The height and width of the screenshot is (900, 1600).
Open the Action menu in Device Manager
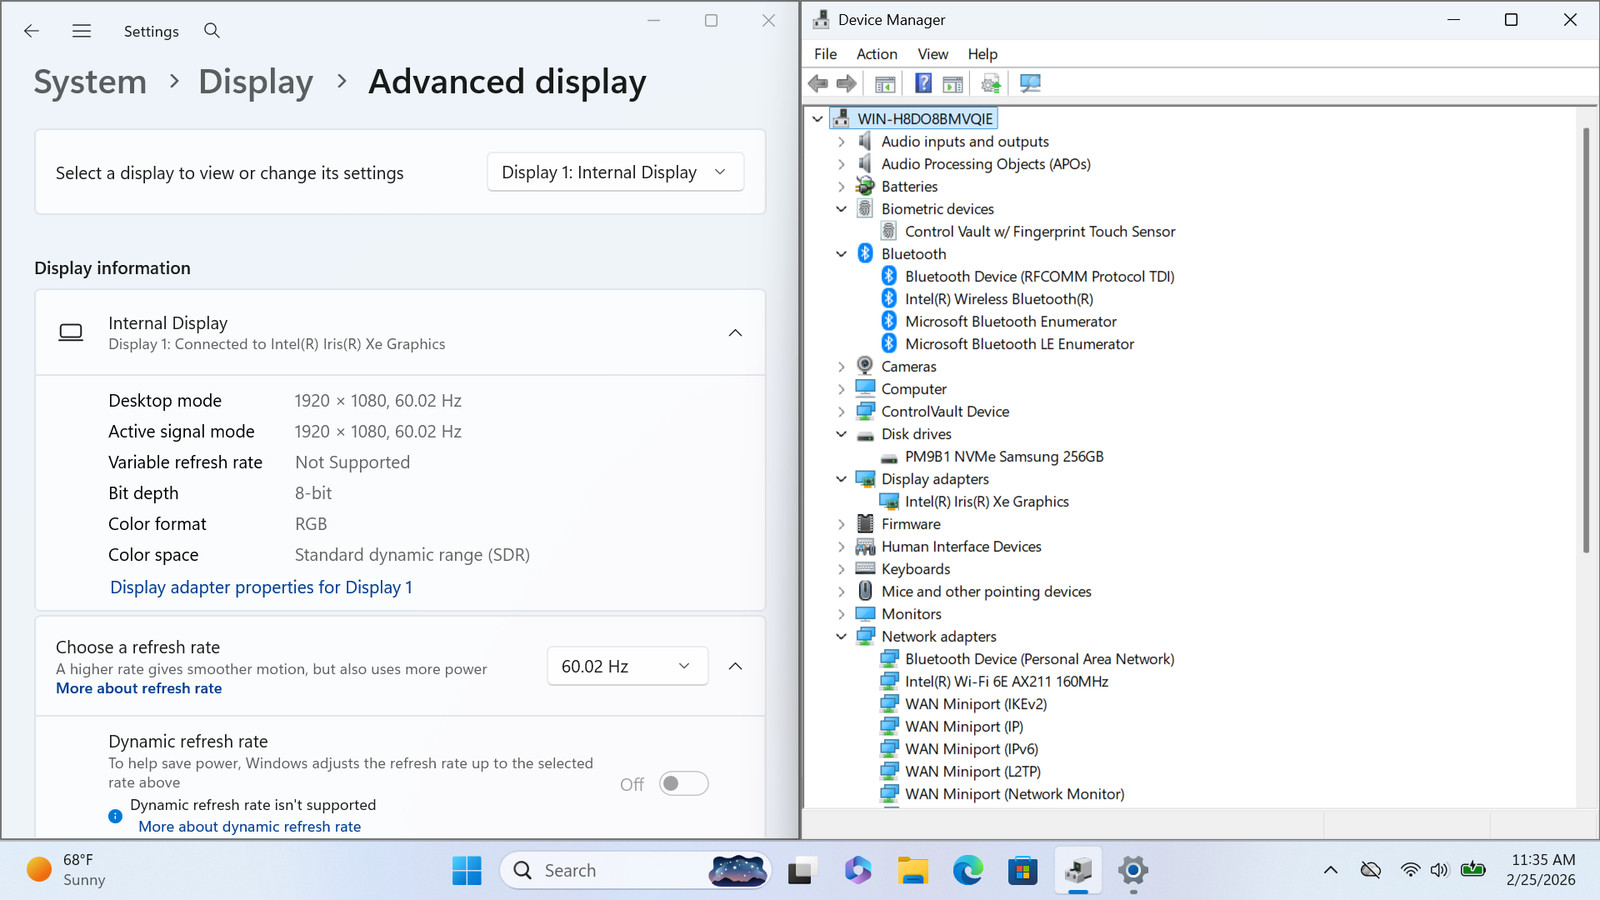tap(877, 54)
